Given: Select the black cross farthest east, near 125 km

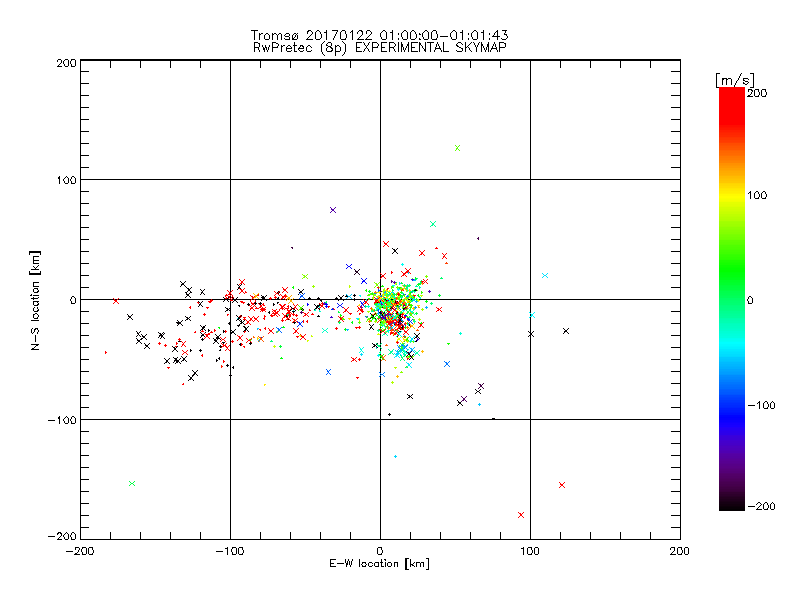Looking at the screenshot, I should (x=566, y=331).
